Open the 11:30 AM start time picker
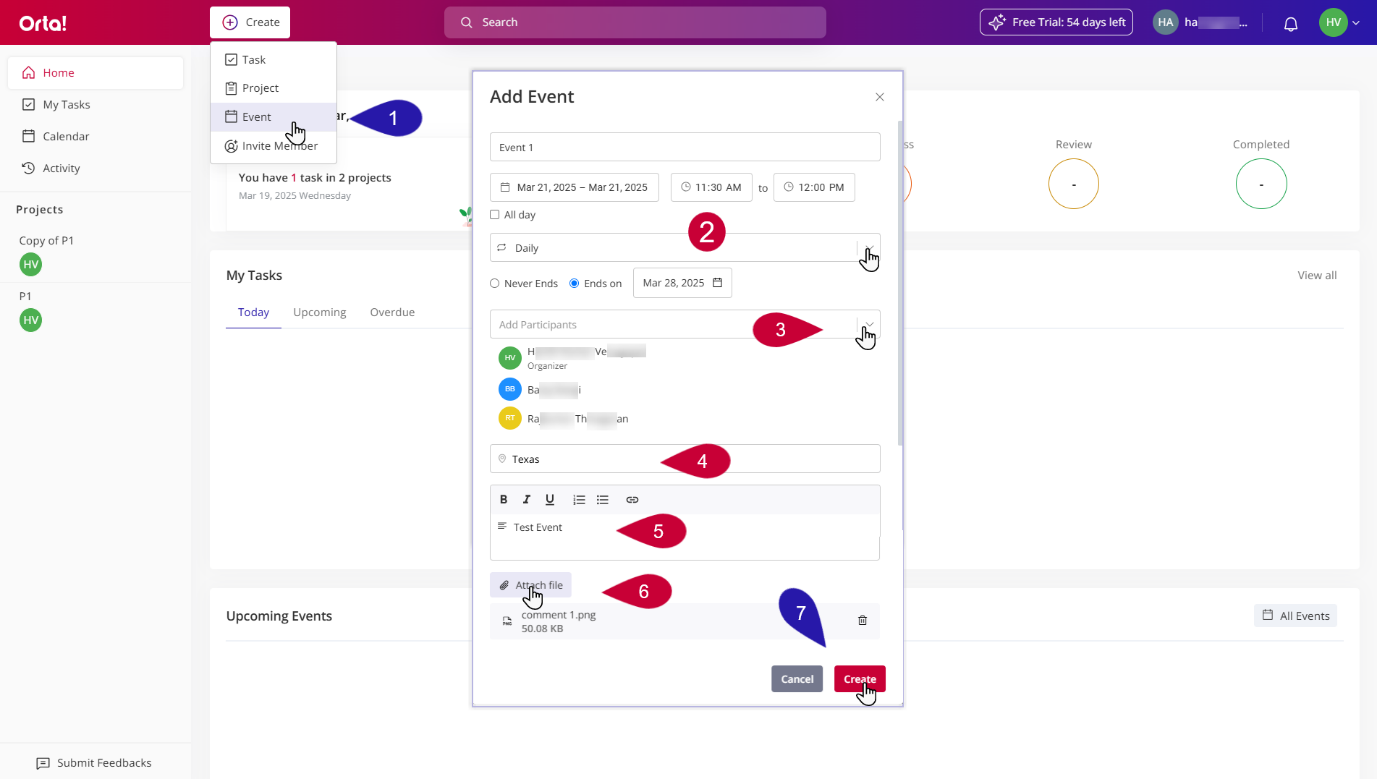1377x779 pixels. pos(710,188)
